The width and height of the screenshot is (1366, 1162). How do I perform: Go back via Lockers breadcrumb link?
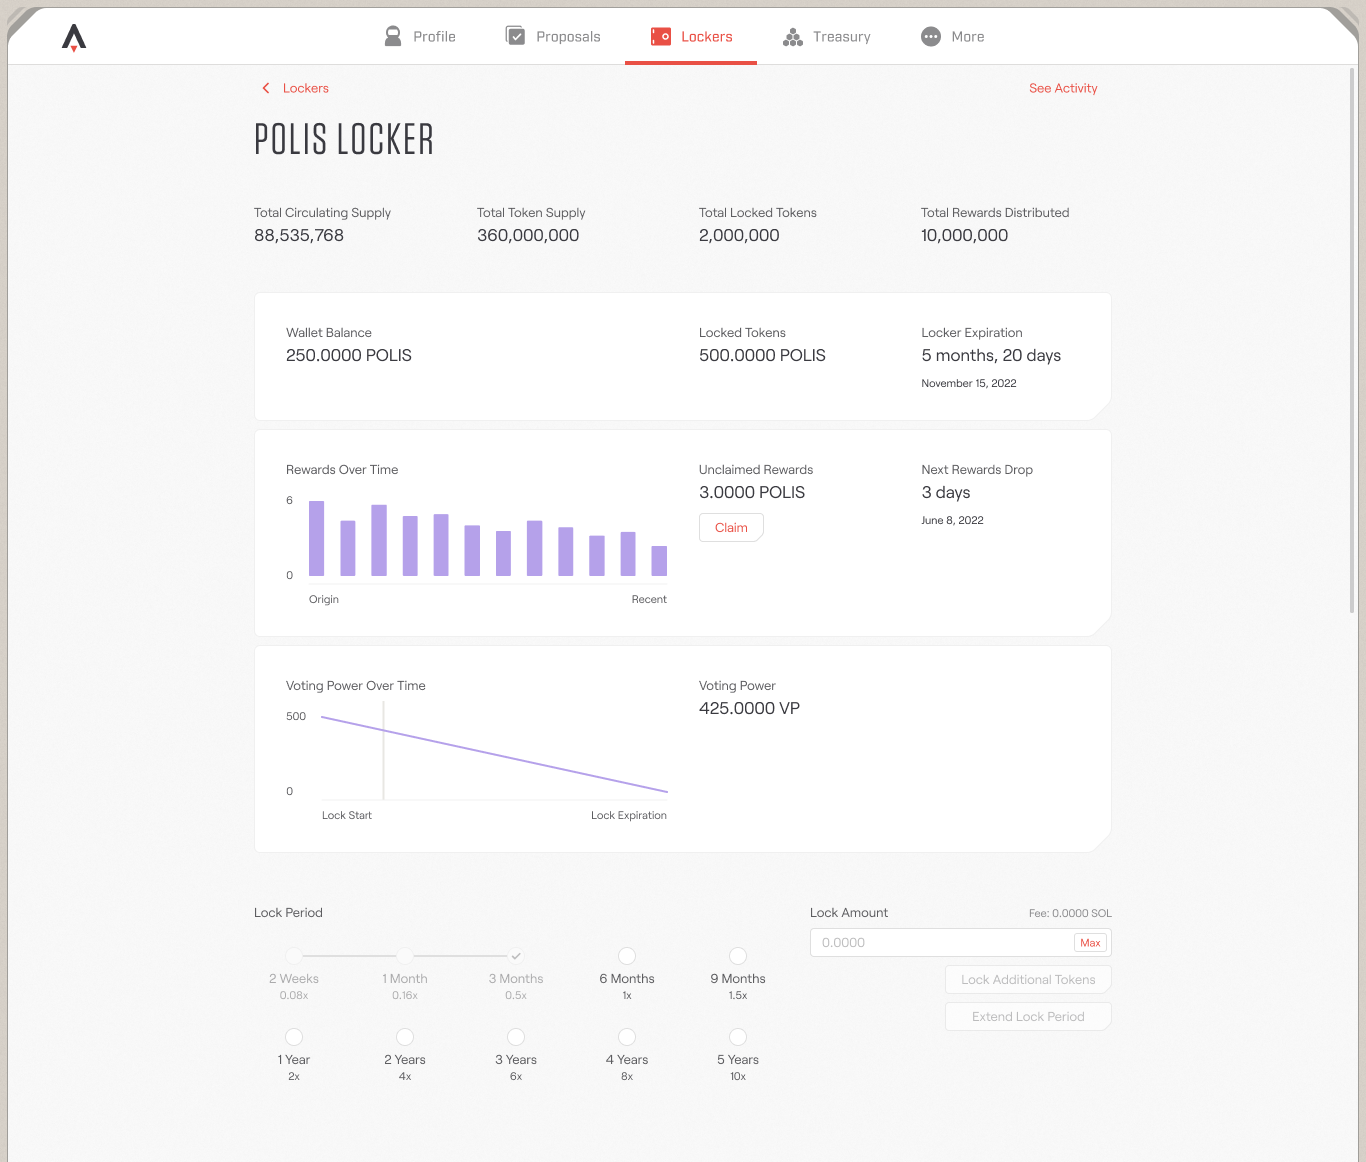[x=305, y=88]
